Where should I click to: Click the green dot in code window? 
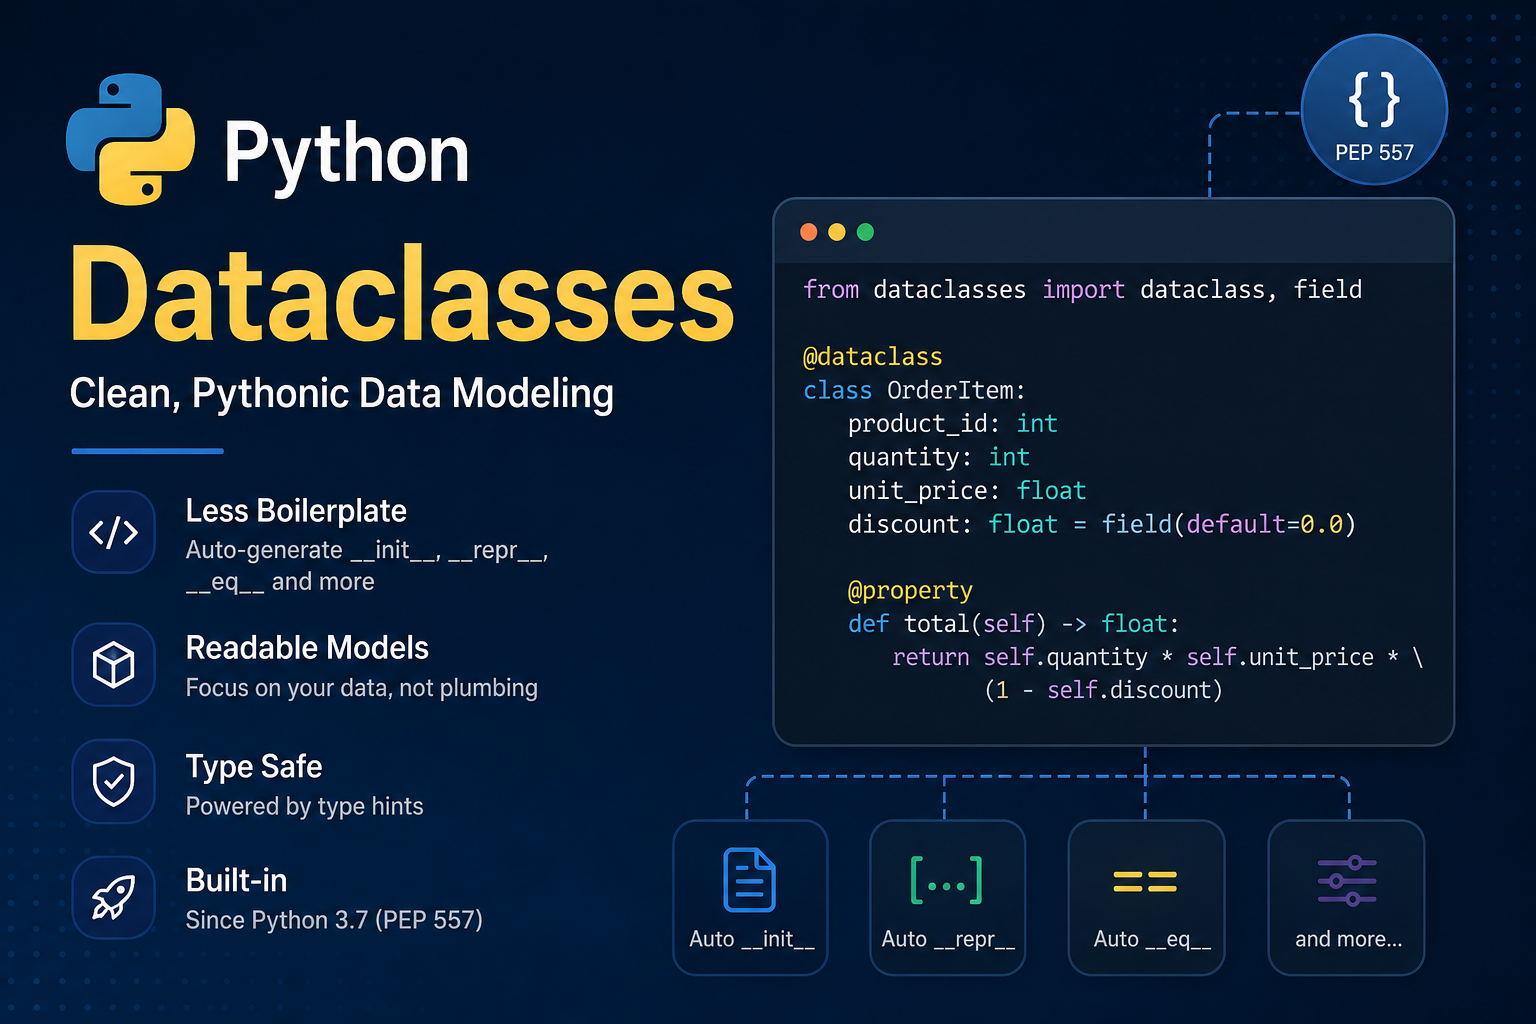[866, 232]
